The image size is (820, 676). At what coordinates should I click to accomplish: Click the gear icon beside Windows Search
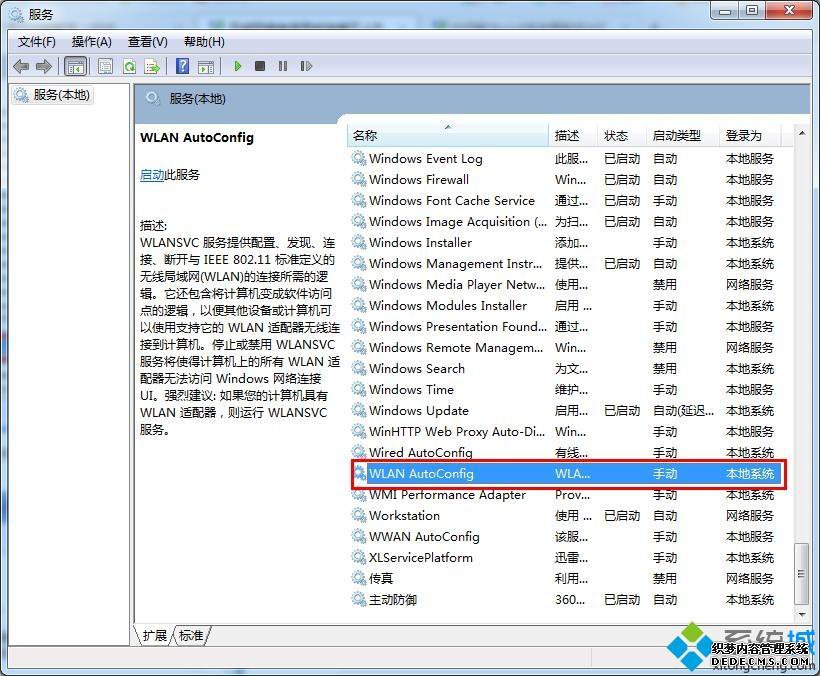tap(359, 368)
